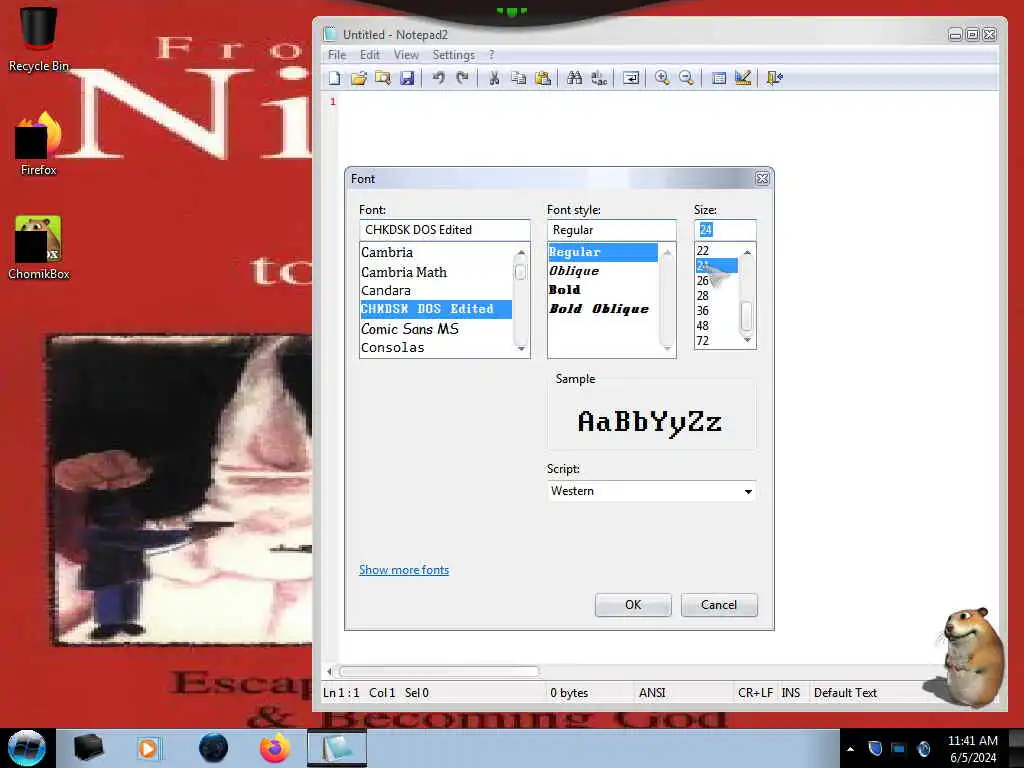The image size is (1024, 768).
Task: Click the Size input field
Action: point(725,230)
